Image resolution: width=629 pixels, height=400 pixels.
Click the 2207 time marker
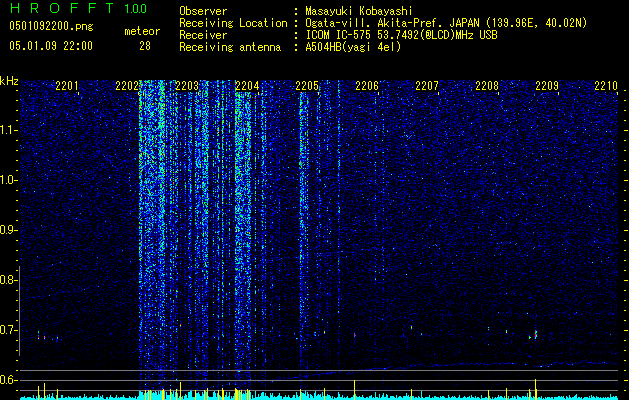[427, 86]
